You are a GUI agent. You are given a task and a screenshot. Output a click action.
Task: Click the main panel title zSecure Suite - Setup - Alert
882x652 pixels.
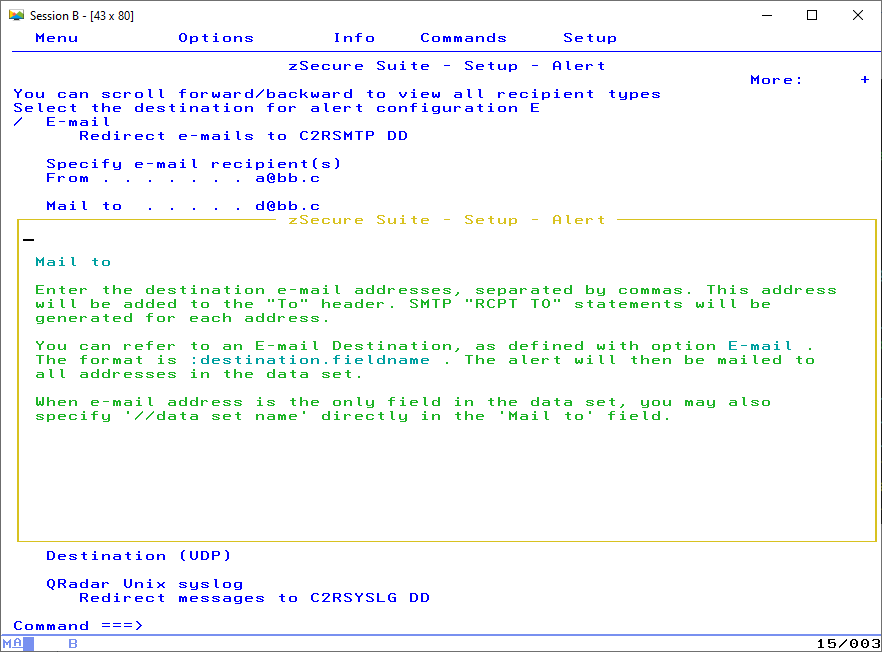tap(447, 66)
